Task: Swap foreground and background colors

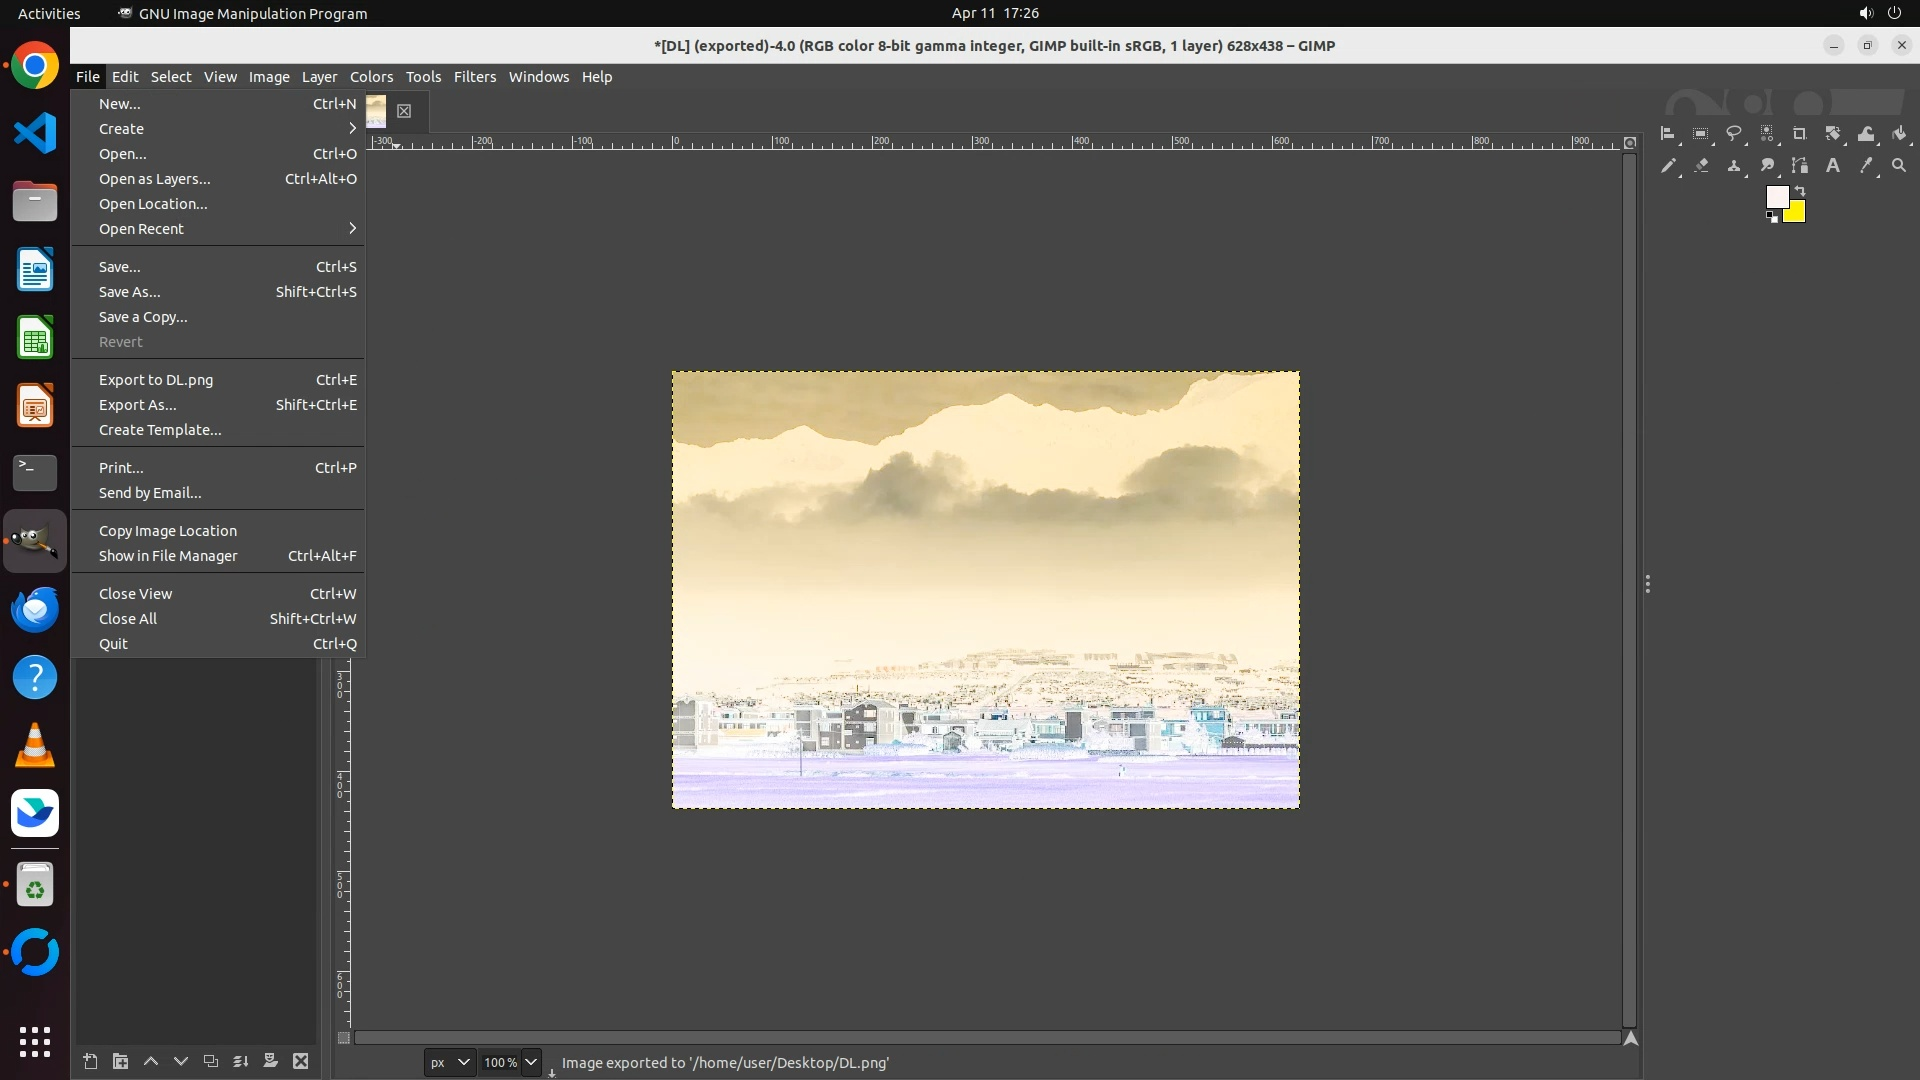Action: [1800, 190]
